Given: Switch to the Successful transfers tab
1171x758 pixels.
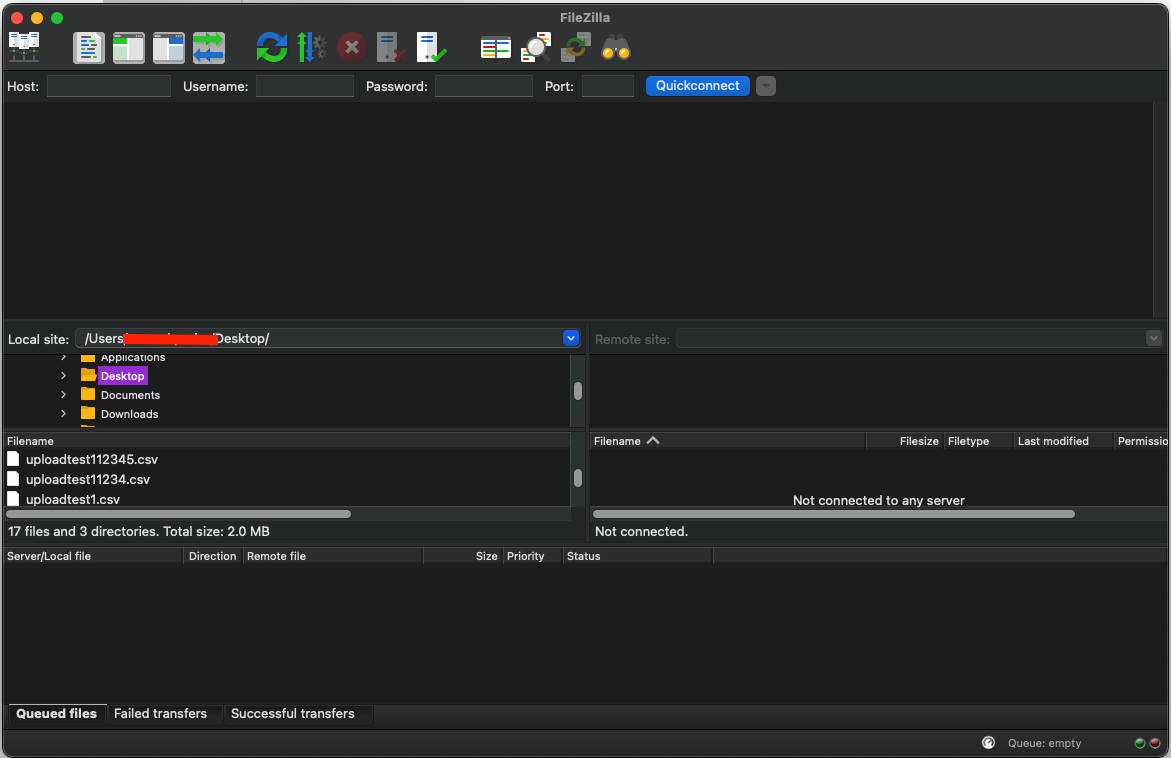Looking at the screenshot, I should [293, 713].
